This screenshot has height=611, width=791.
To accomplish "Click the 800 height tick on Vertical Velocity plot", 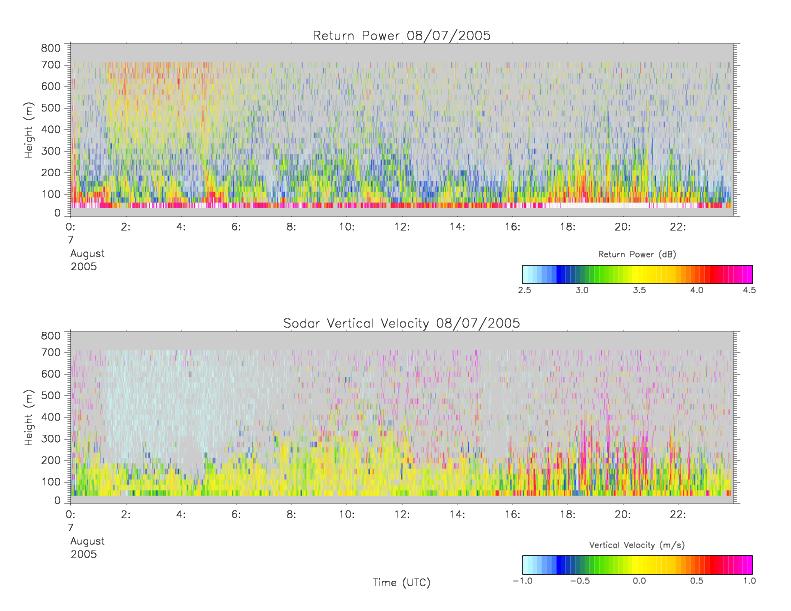I will click(x=50, y=336).
